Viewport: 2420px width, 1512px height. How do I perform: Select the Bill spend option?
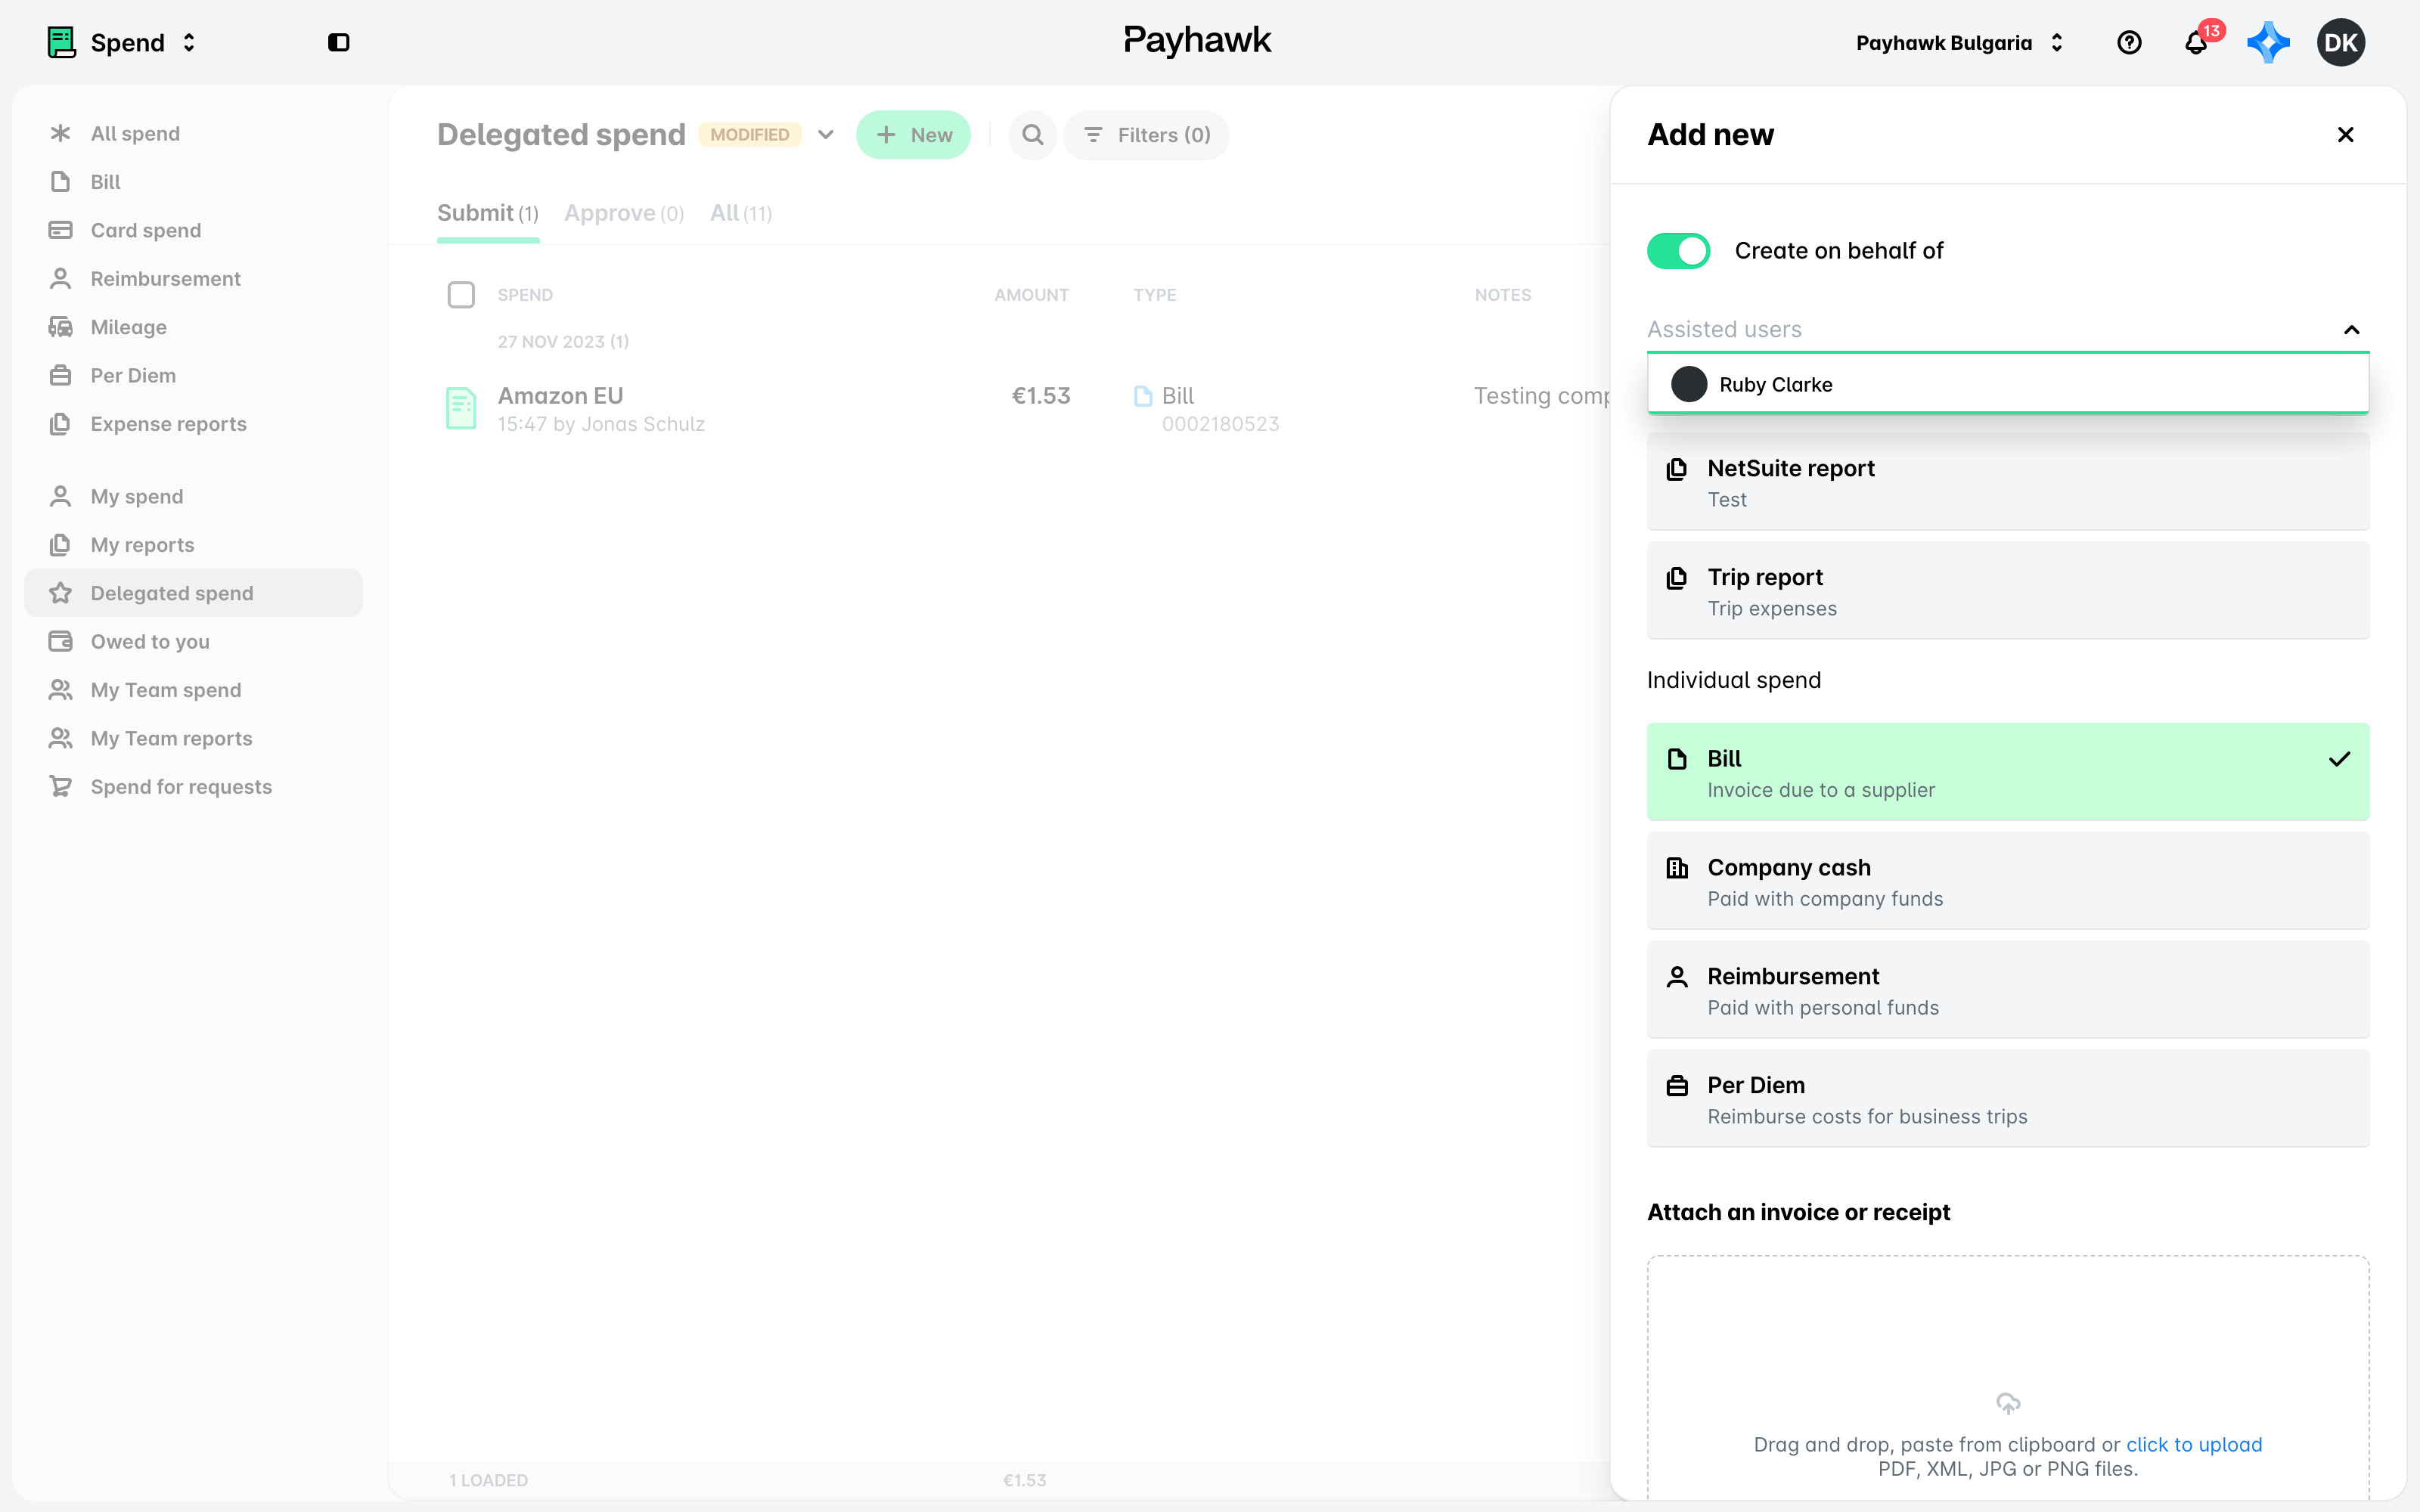coord(2008,772)
